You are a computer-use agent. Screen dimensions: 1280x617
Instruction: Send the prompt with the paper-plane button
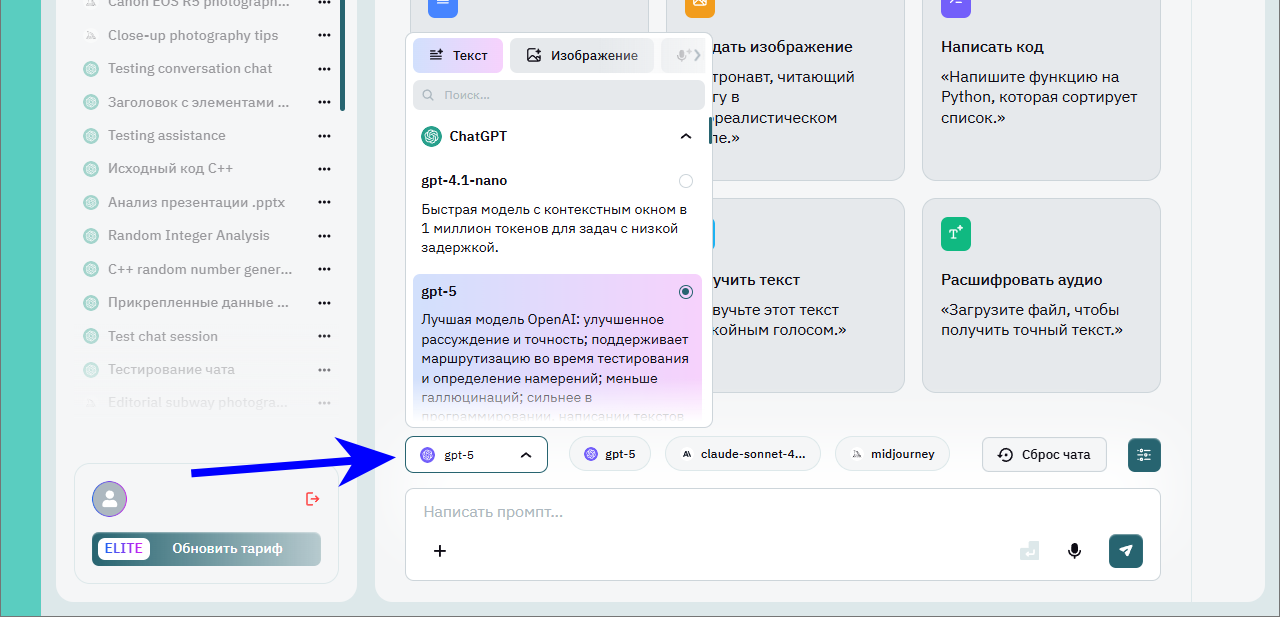[1126, 551]
